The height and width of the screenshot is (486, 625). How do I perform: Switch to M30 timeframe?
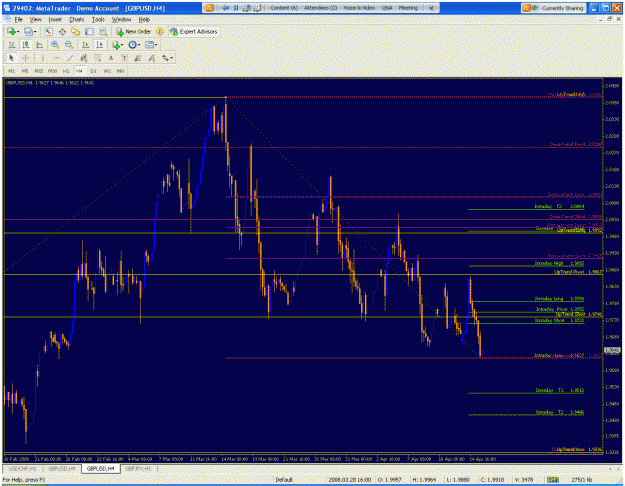(x=52, y=71)
